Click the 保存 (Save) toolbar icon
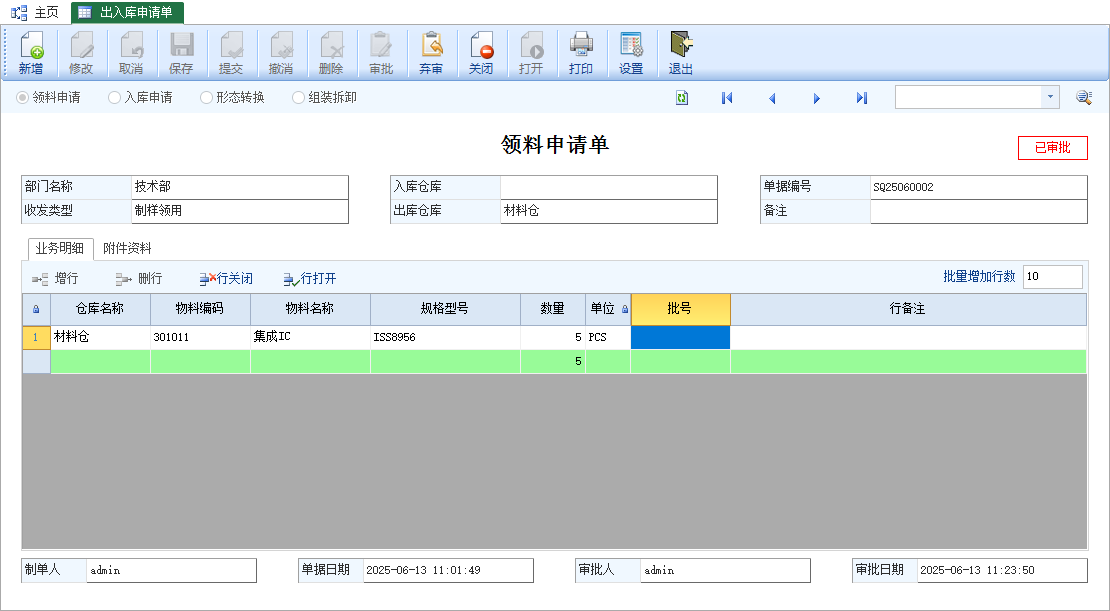The height and width of the screenshot is (611, 1110). tap(181, 53)
